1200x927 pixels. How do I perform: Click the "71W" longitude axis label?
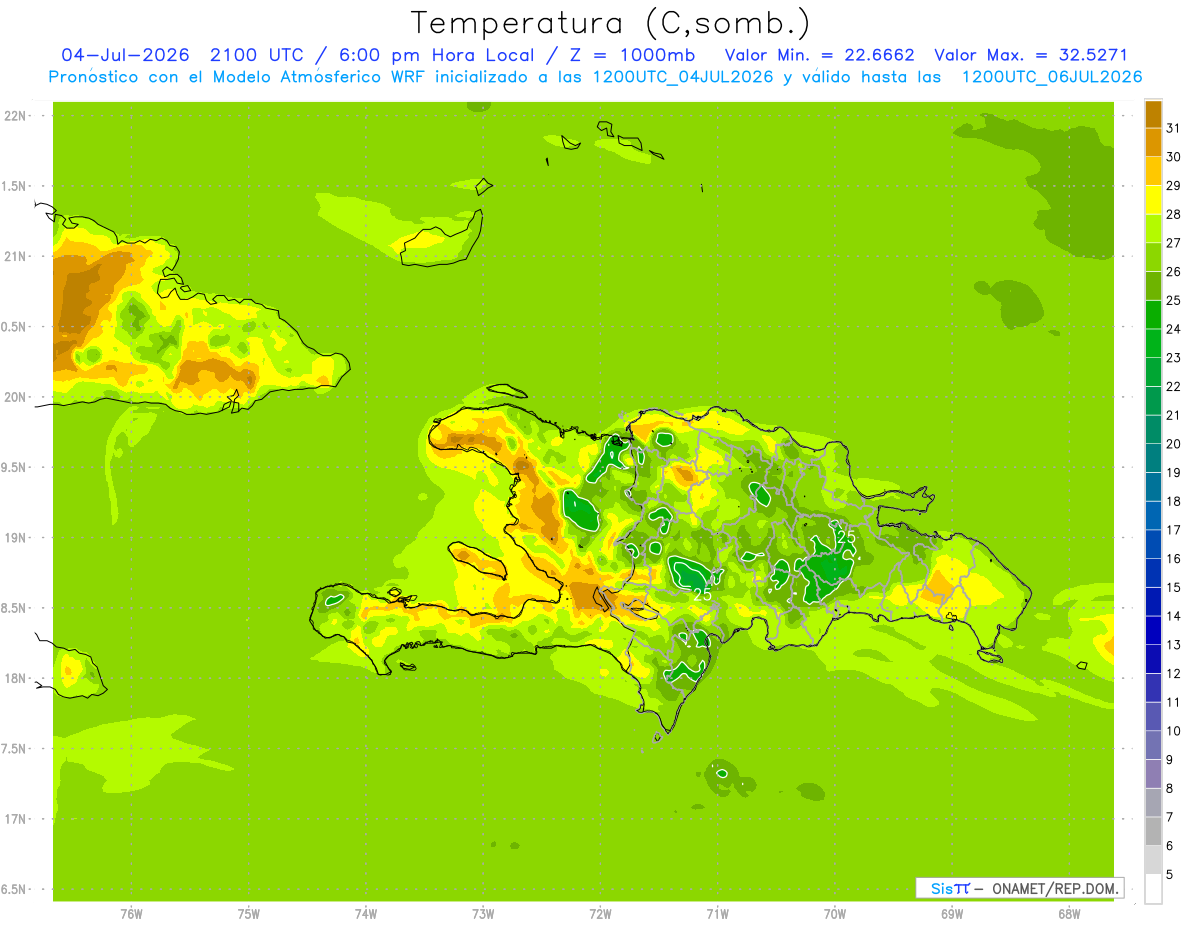717,913
